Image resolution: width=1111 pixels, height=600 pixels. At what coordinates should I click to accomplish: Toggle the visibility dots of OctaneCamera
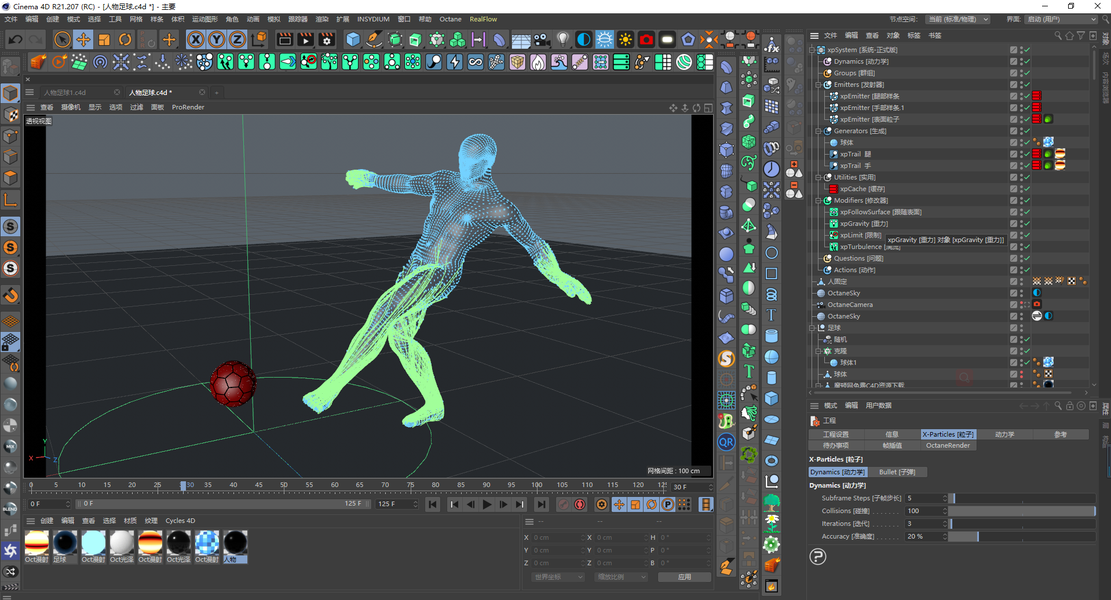pyautogui.click(x=1021, y=305)
